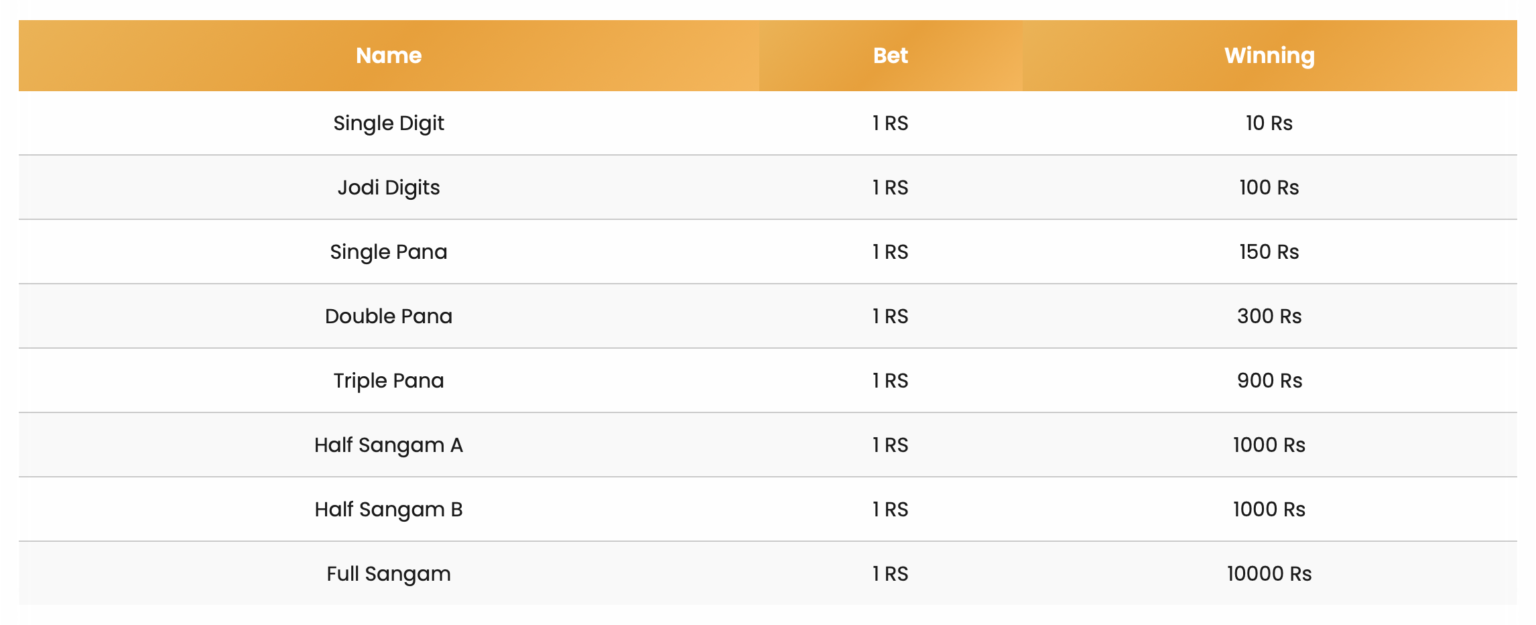Click the Winning column header
This screenshot has height=625, width=1536.
pos(1269,56)
